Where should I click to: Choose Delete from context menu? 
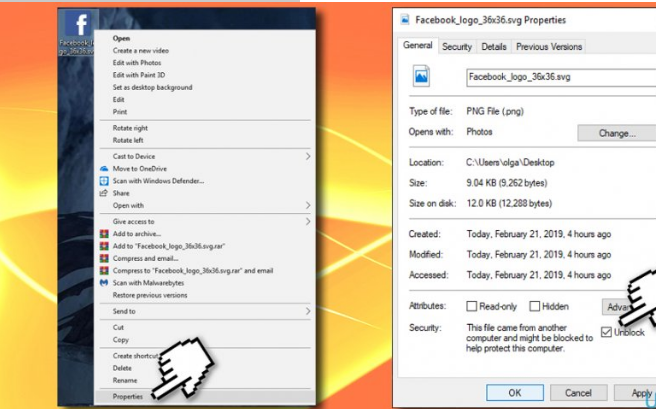coord(122,368)
